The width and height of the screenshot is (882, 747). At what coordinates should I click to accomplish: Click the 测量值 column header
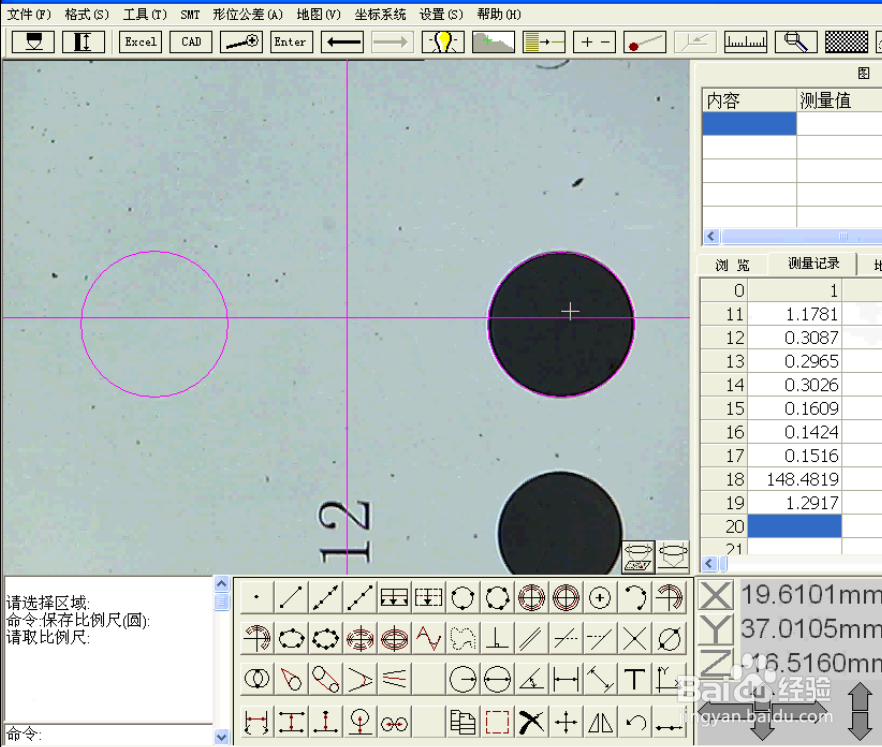pyautogui.click(x=839, y=100)
